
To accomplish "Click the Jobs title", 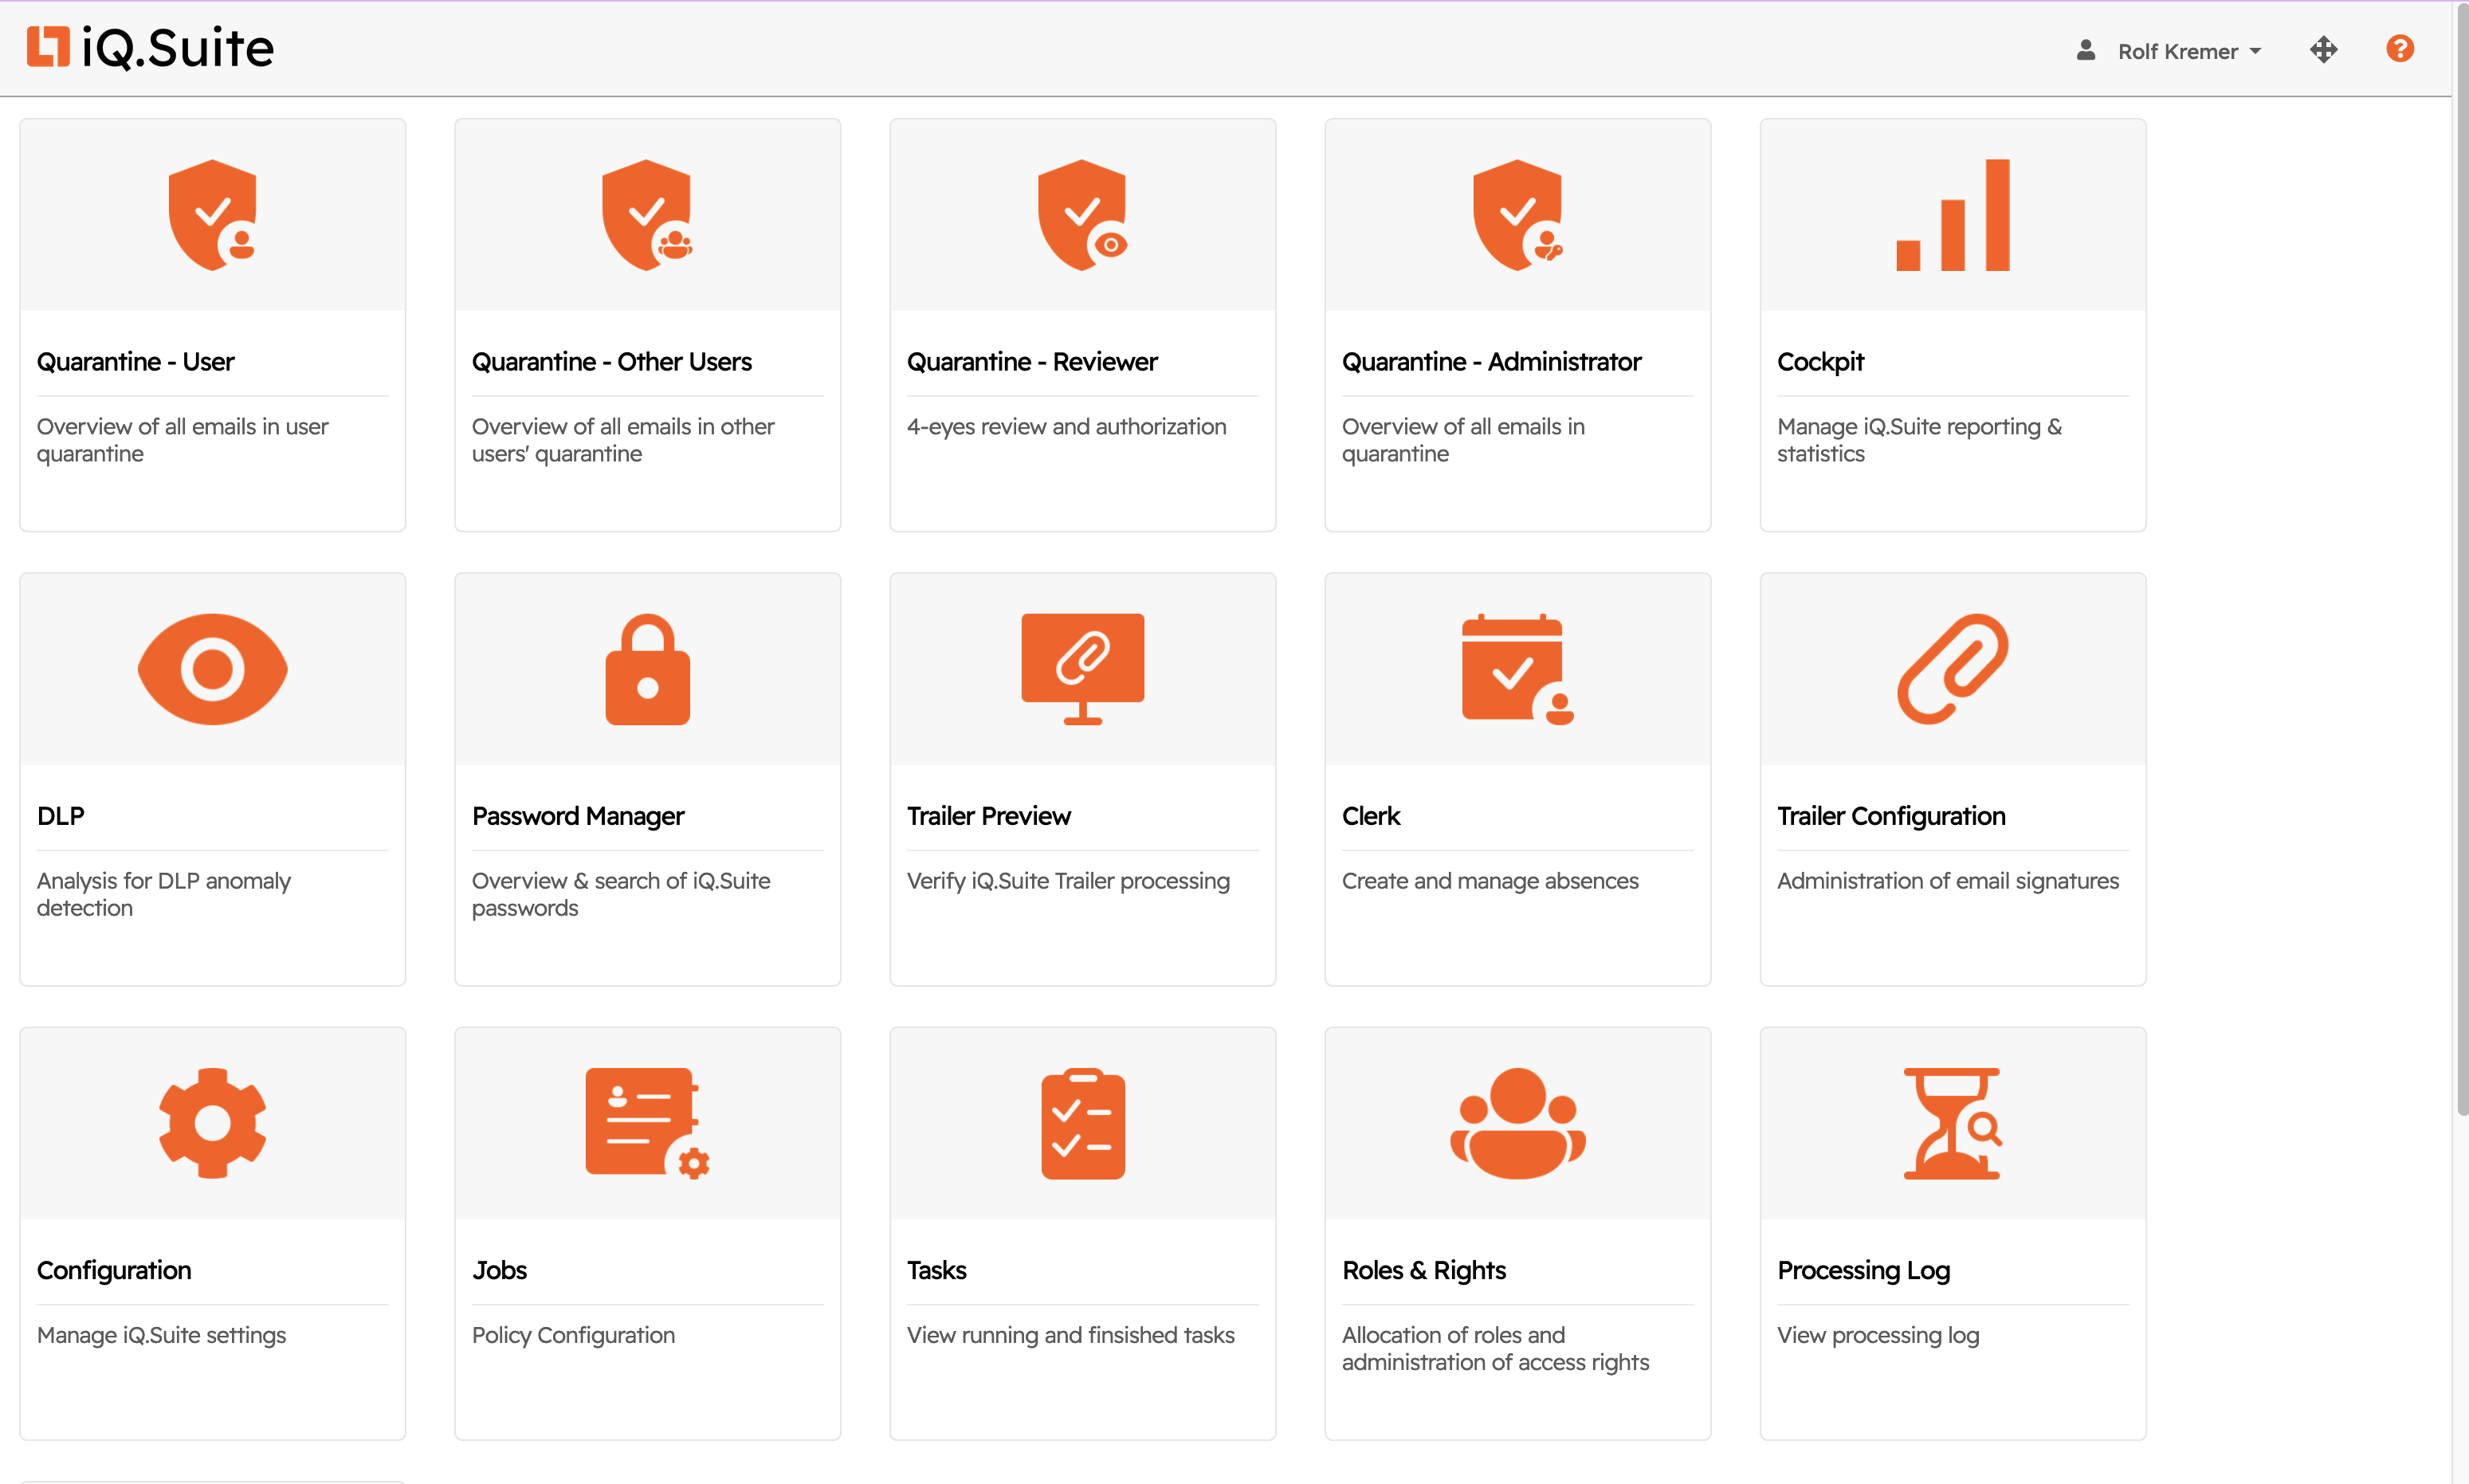I will [x=499, y=1270].
